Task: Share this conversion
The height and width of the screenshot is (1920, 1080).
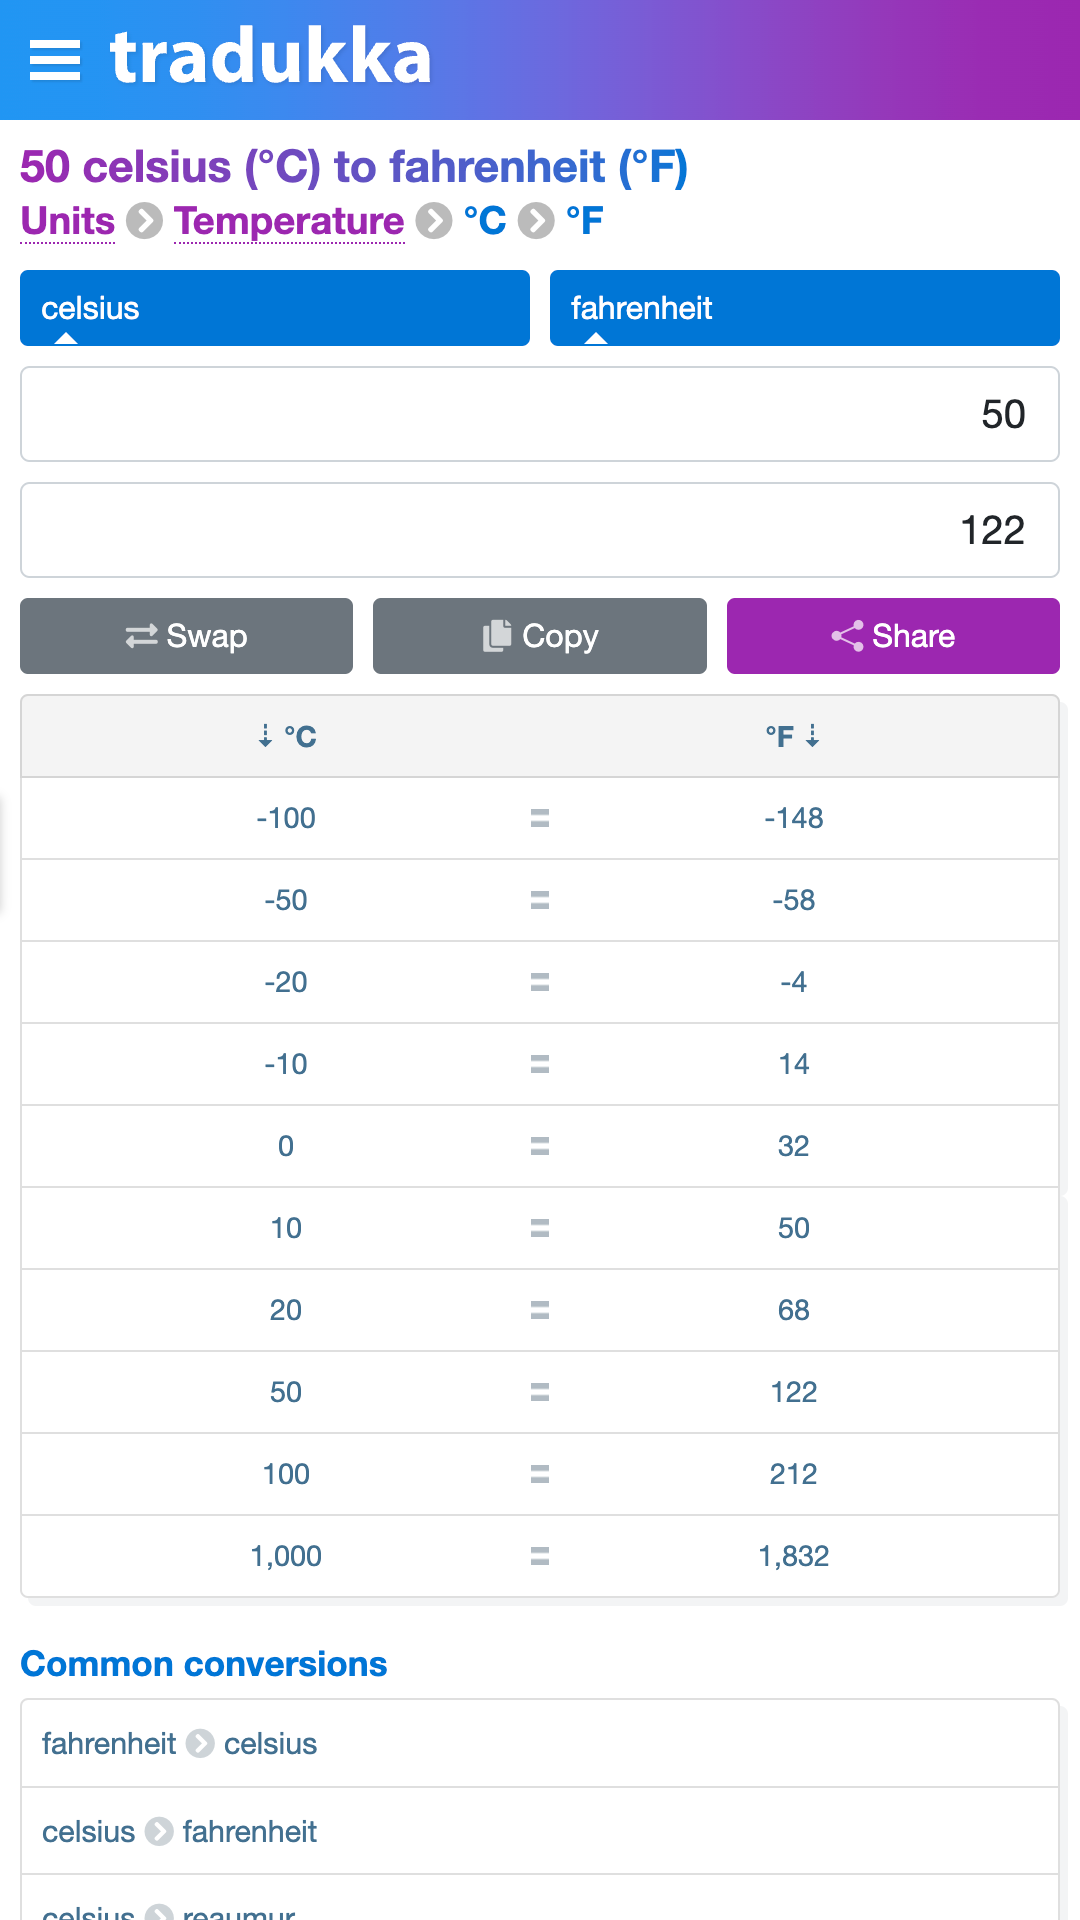Action: tap(893, 636)
